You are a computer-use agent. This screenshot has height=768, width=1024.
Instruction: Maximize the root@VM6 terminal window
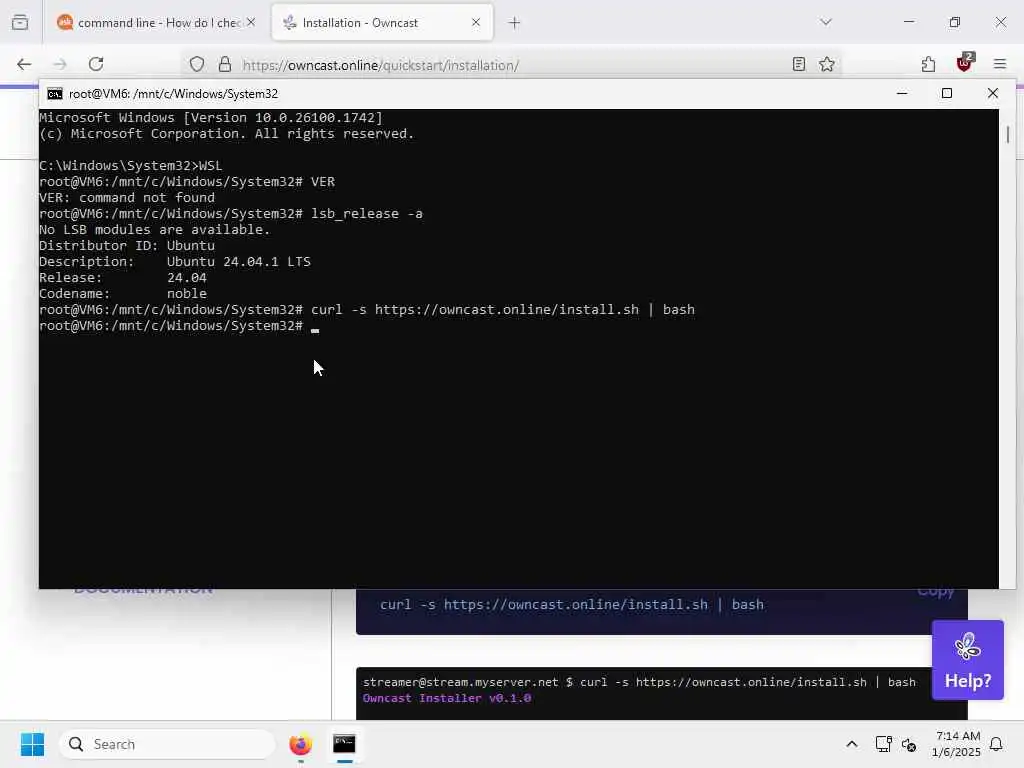[947, 93]
